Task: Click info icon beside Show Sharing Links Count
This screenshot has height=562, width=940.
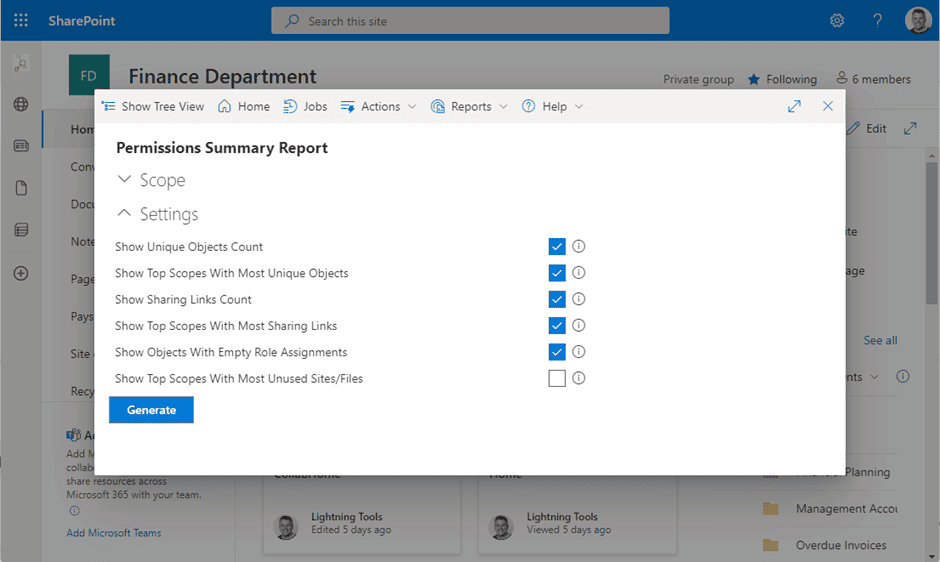Action: 578,299
